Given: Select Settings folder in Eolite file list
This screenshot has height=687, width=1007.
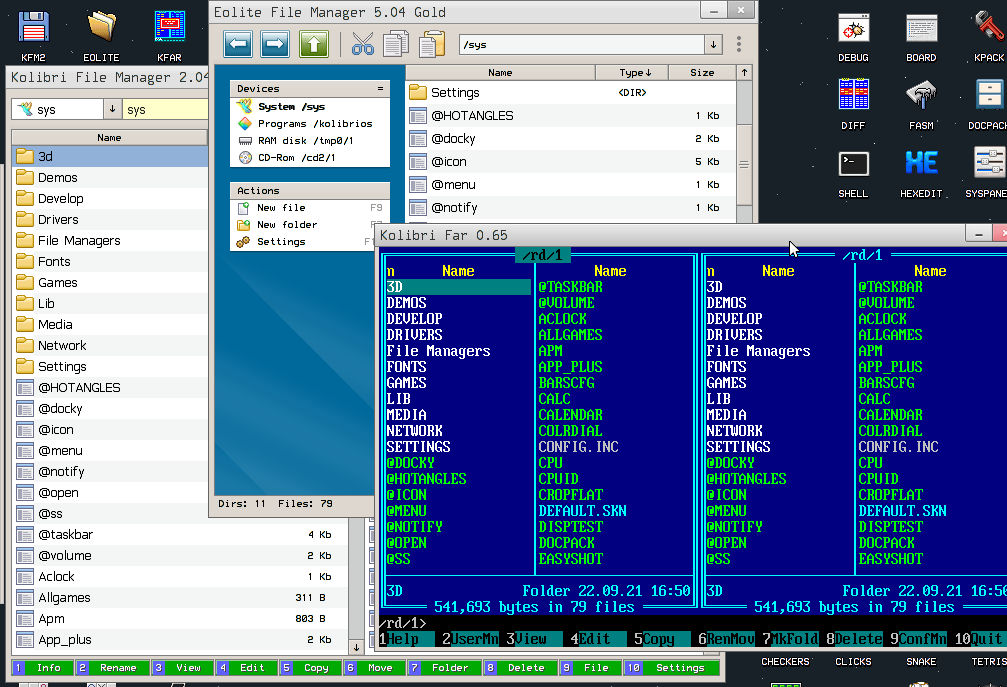Looking at the screenshot, I should click(x=571, y=92).
